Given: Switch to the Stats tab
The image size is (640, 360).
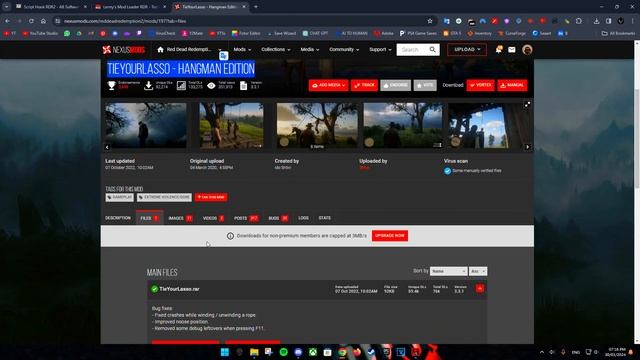Looking at the screenshot, I should pos(324,218).
